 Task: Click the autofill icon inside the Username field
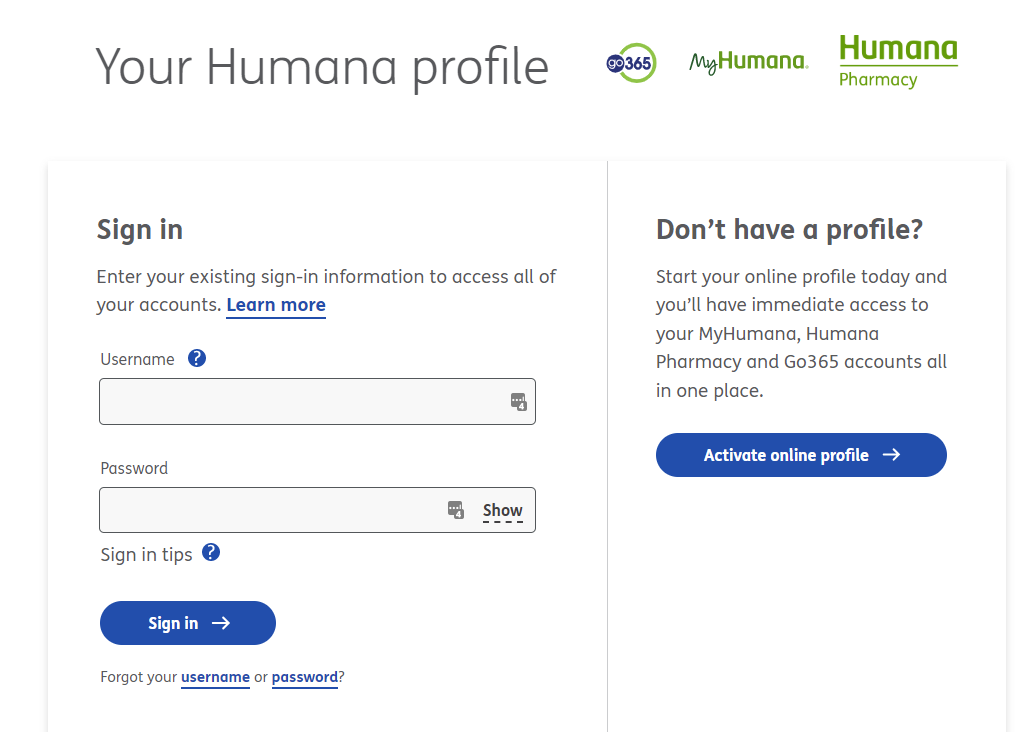518,401
